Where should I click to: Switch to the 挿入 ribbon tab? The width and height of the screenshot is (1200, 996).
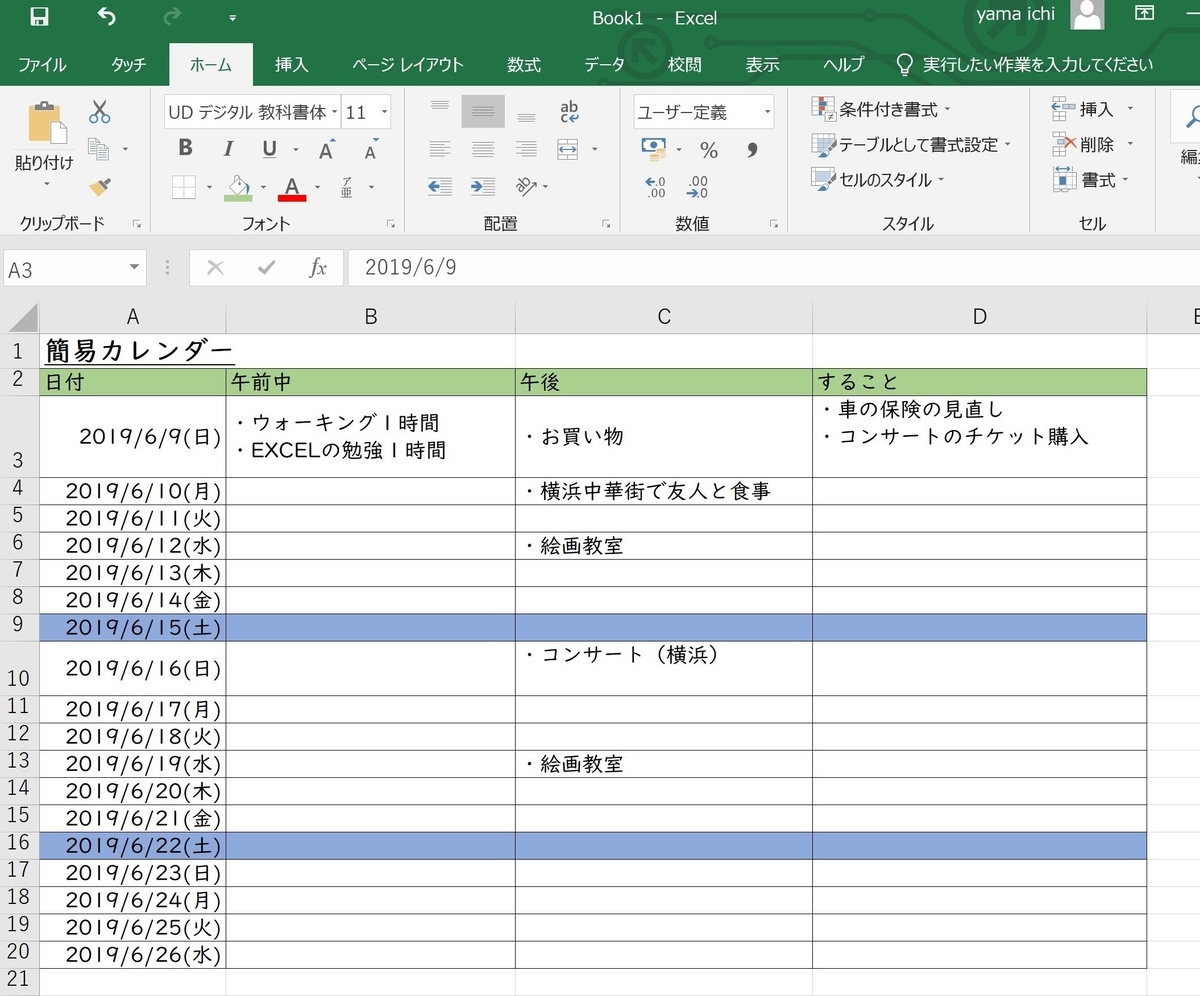pyautogui.click(x=291, y=64)
